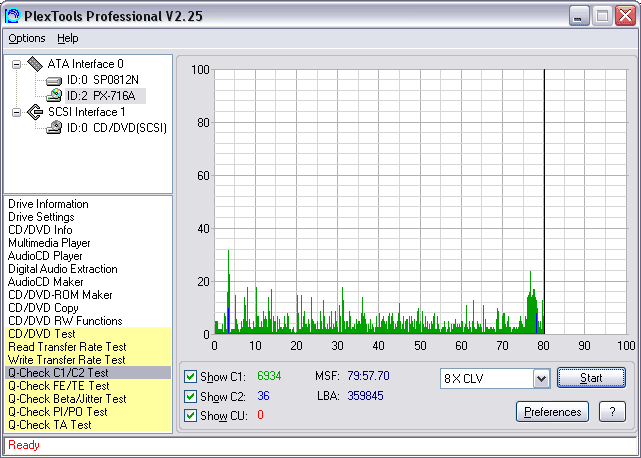The image size is (641, 458).
Task: Open the Help menu
Action: [67, 38]
